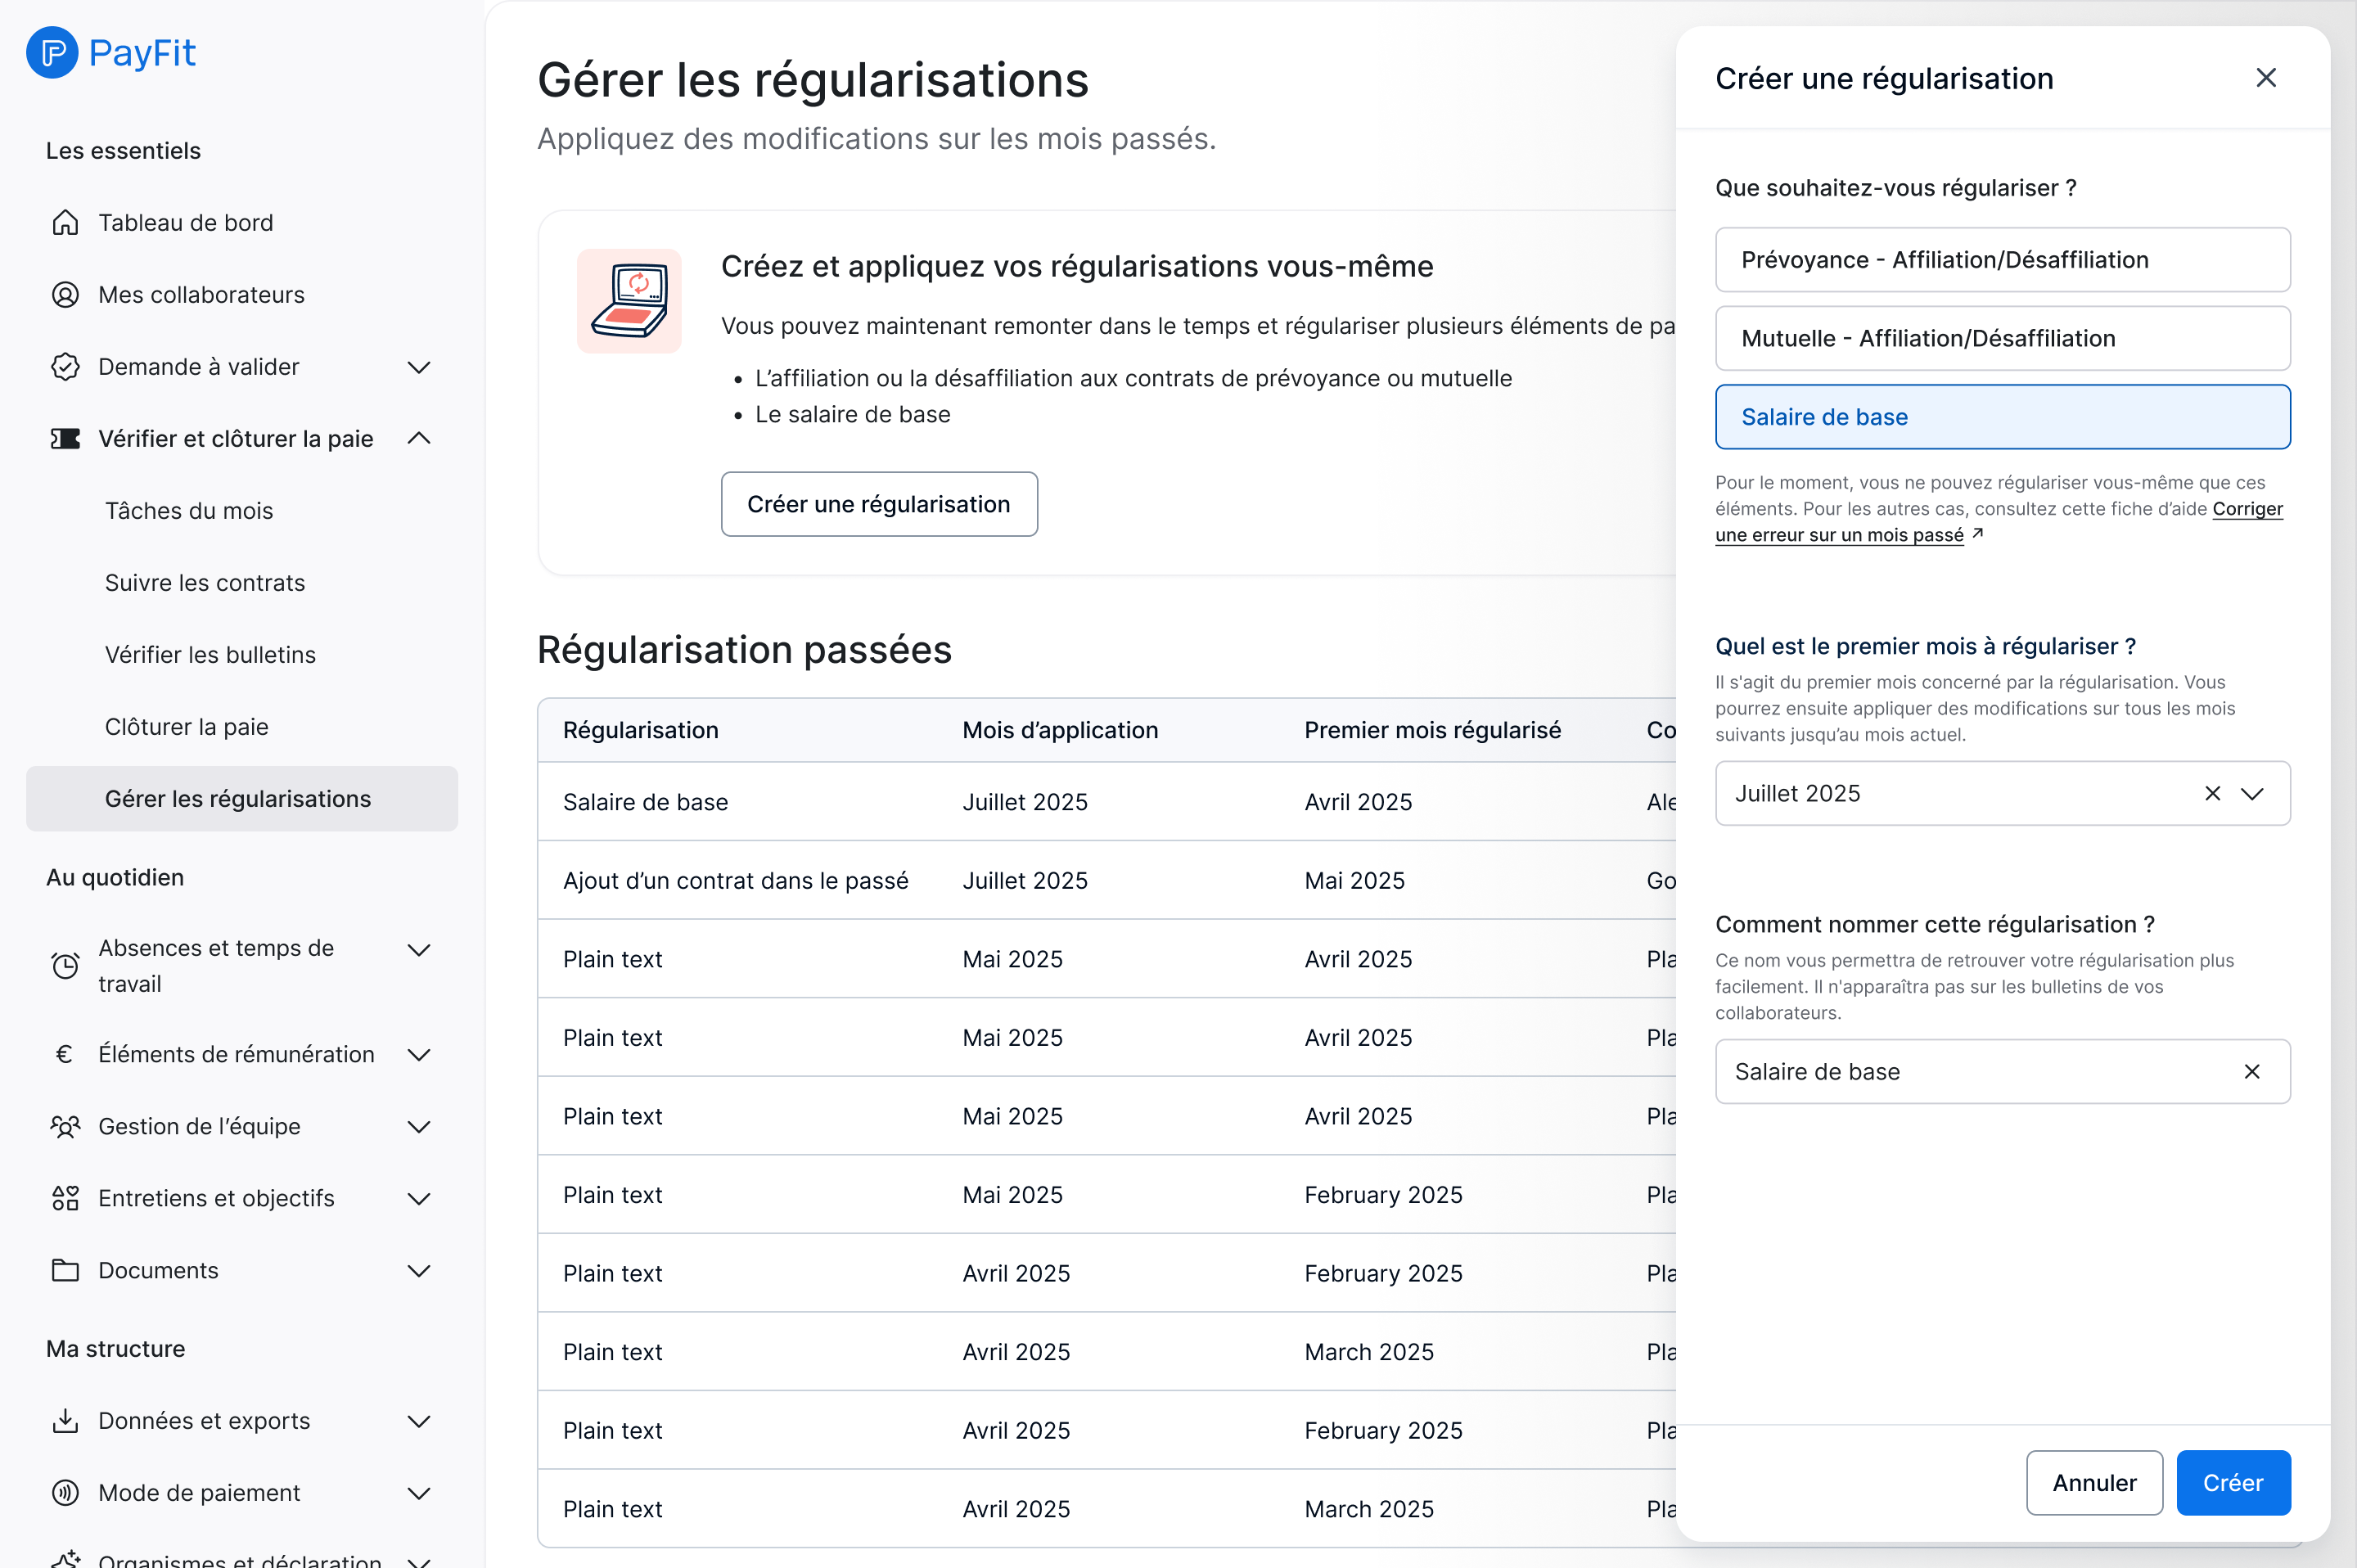Click the laptop illustration in the info card
Image resolution: width=2357 pixels, height=1568 pixels.
pyautogui.click(x=629, y=300)
